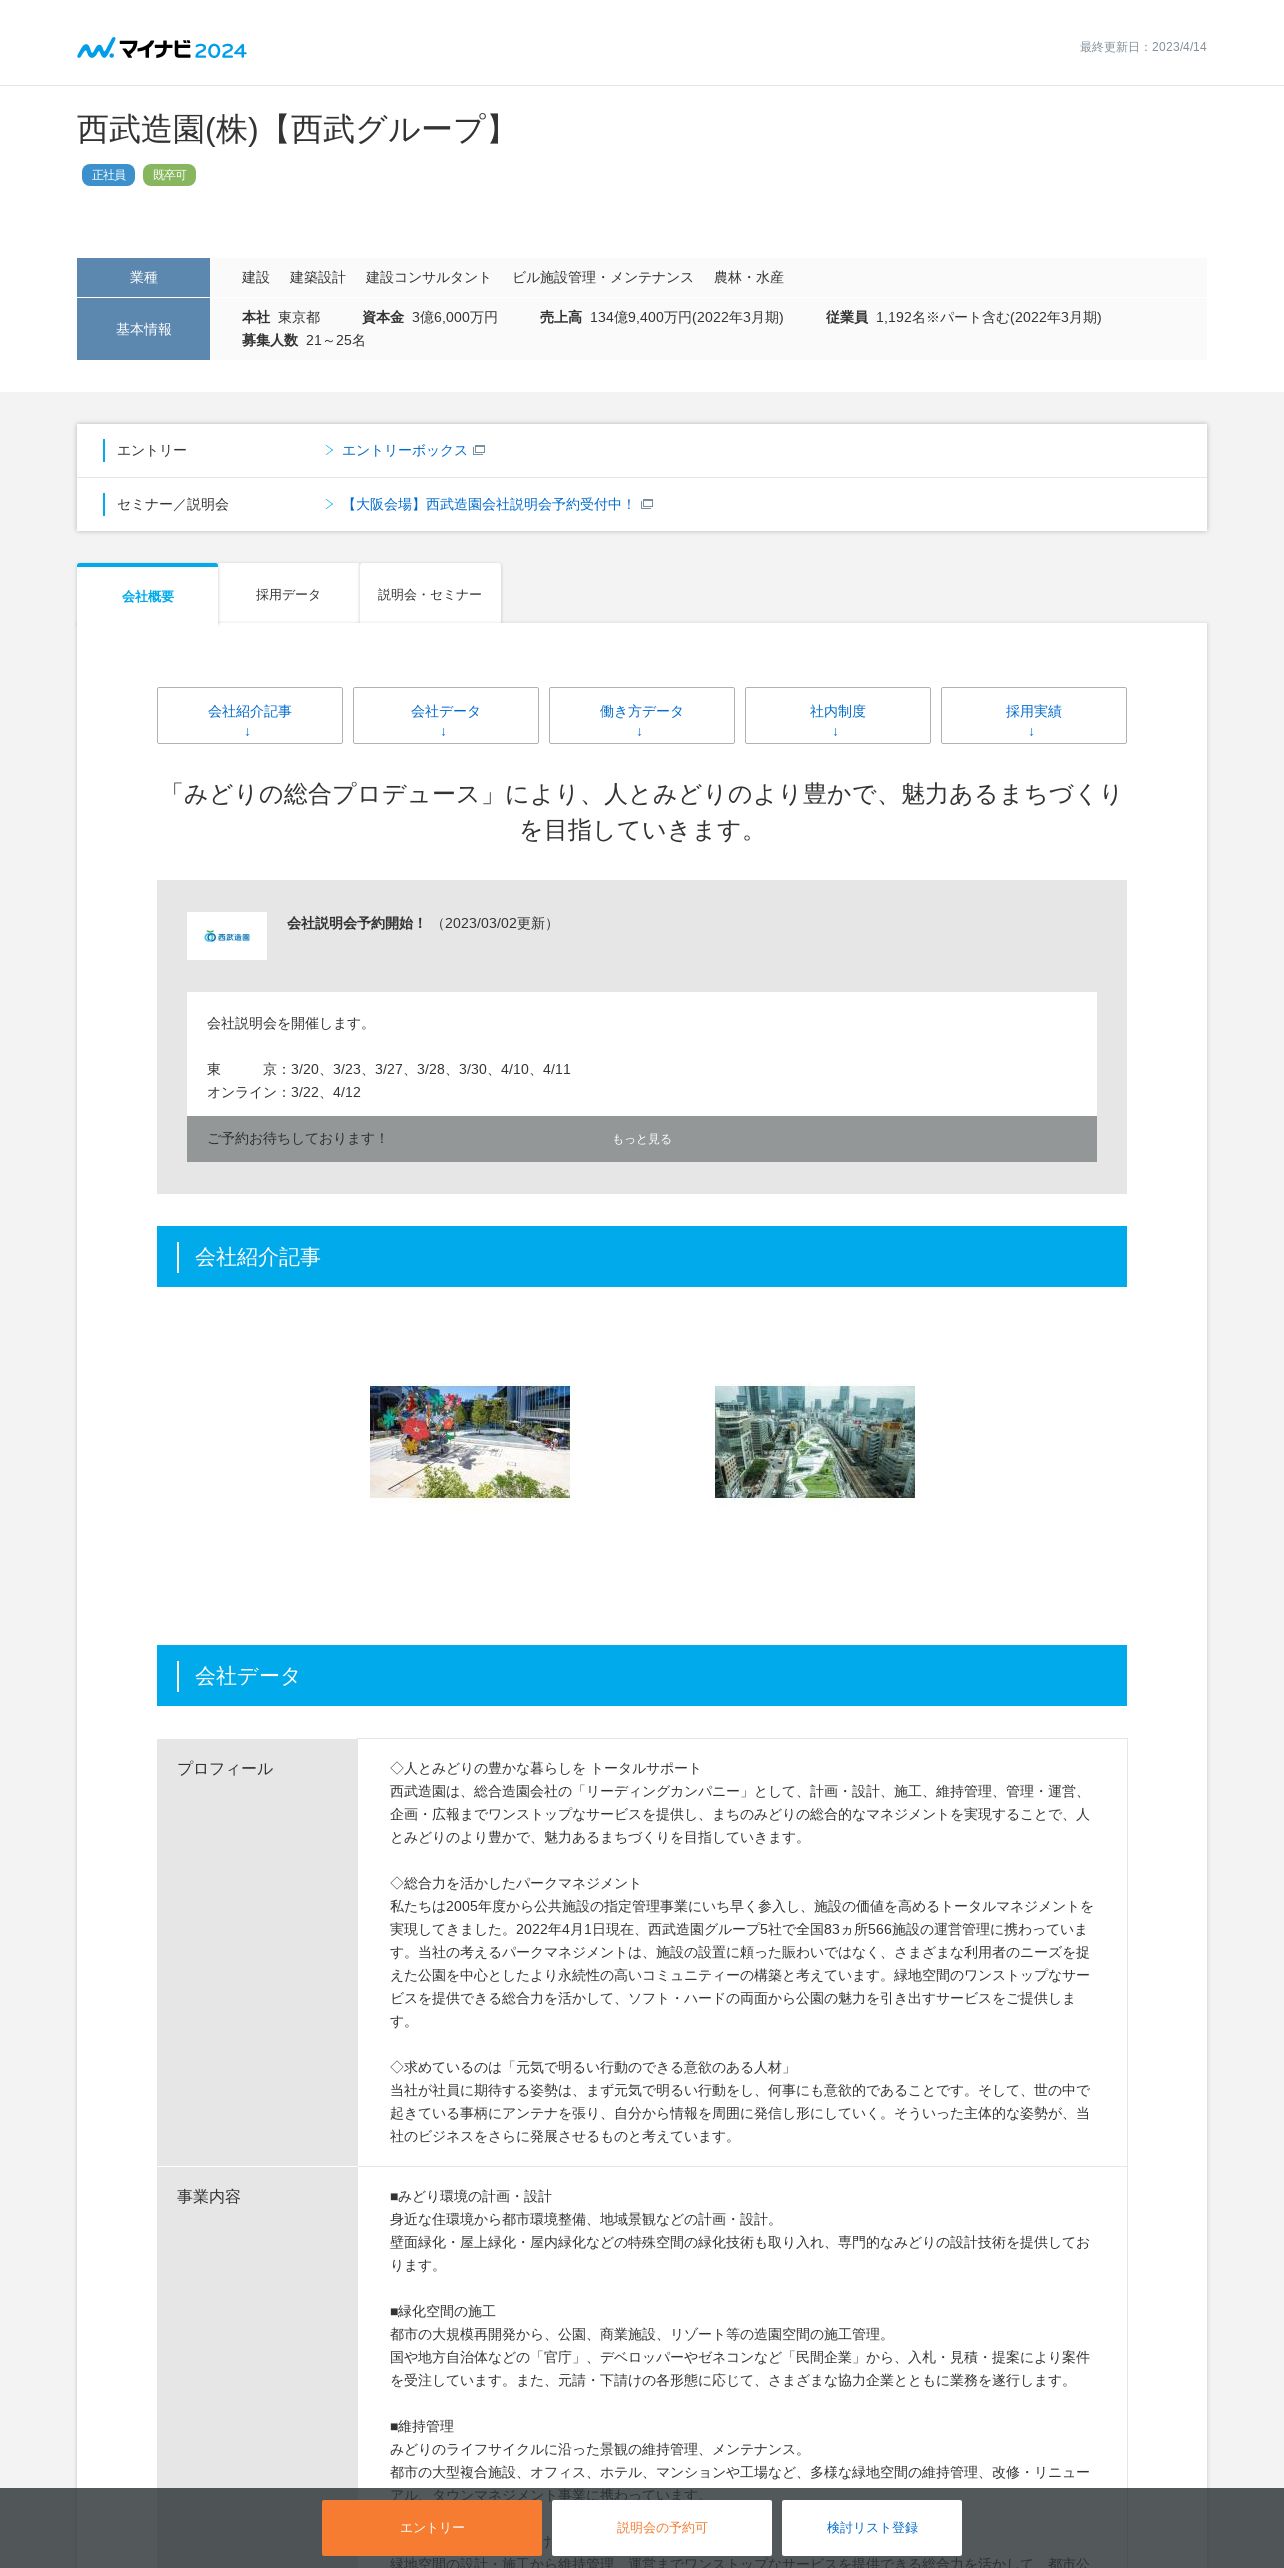The width and height of the screenshot is (1284, 2568).
Task: Open the エントリーボックス link
Action: pos(404,451)
